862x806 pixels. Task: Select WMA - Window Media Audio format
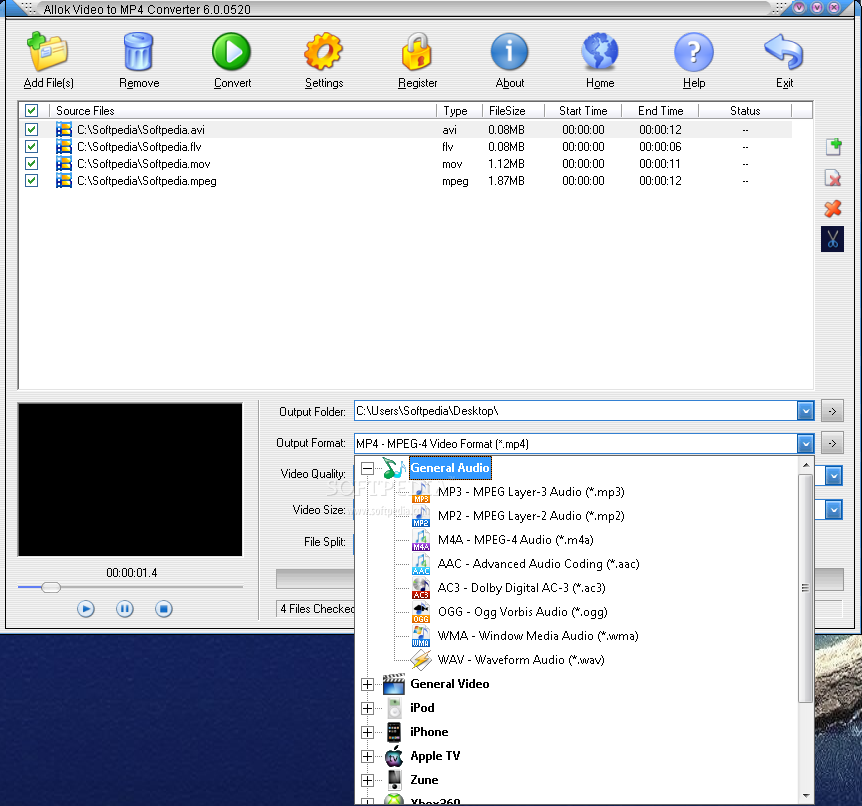click(538, 636)
